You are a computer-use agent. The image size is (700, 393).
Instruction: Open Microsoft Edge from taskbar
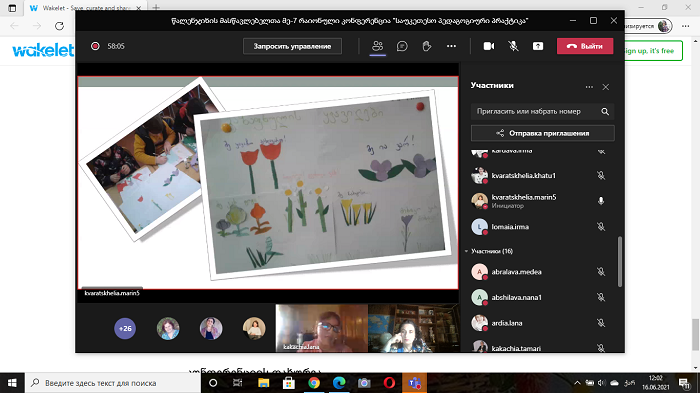pyautogui.click(x=339, y=383)
